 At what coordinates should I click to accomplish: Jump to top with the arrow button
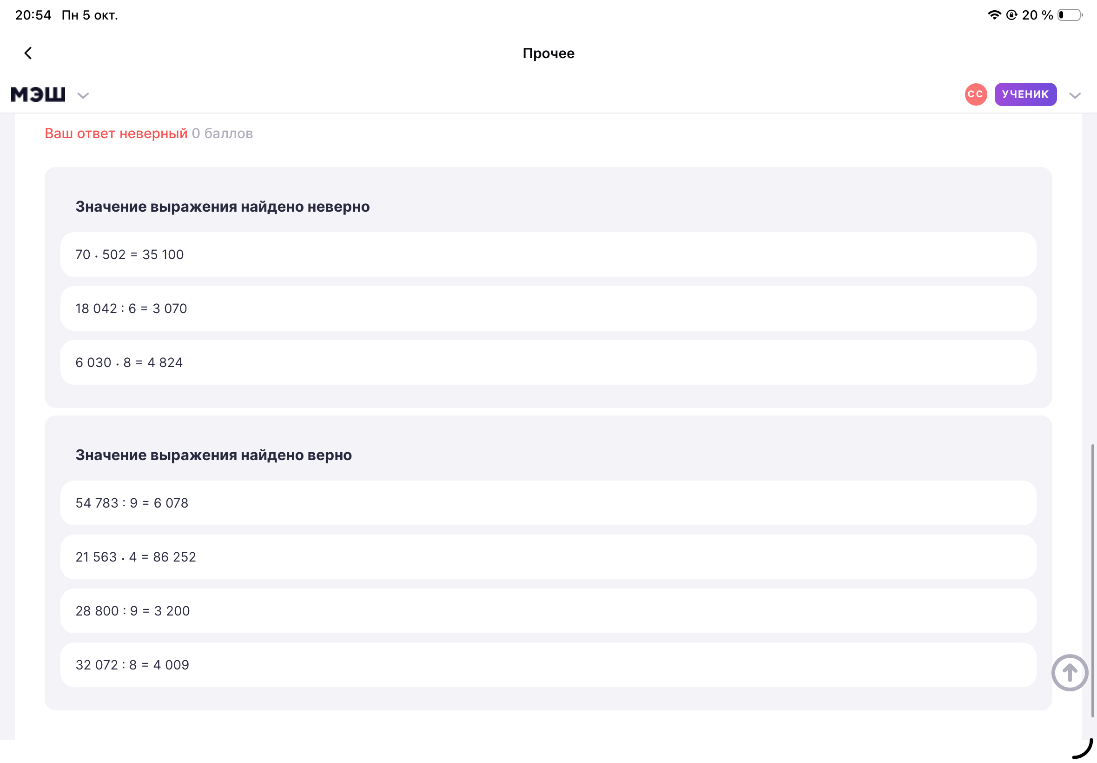(1070, 673)
